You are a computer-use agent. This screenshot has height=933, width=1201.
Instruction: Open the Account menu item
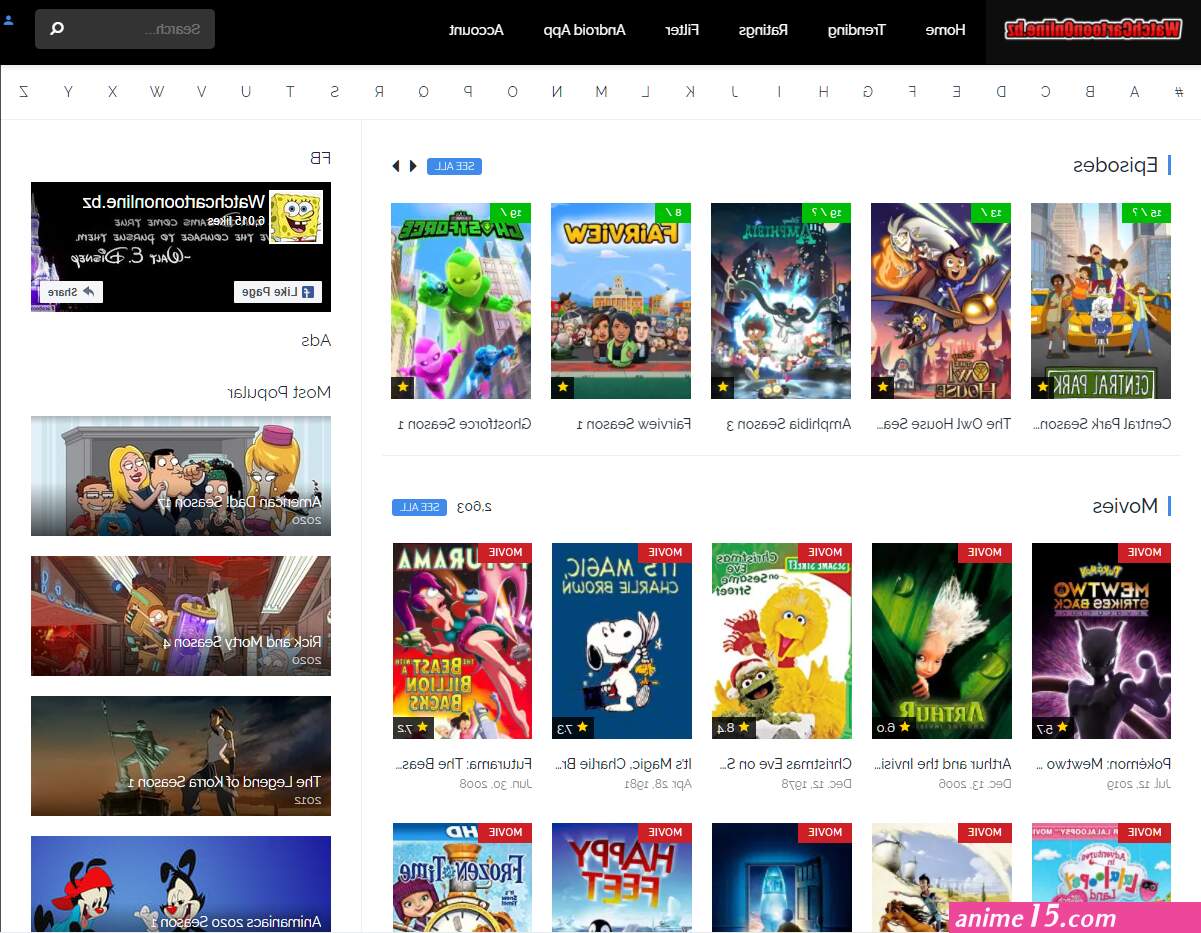pos(476,29)
